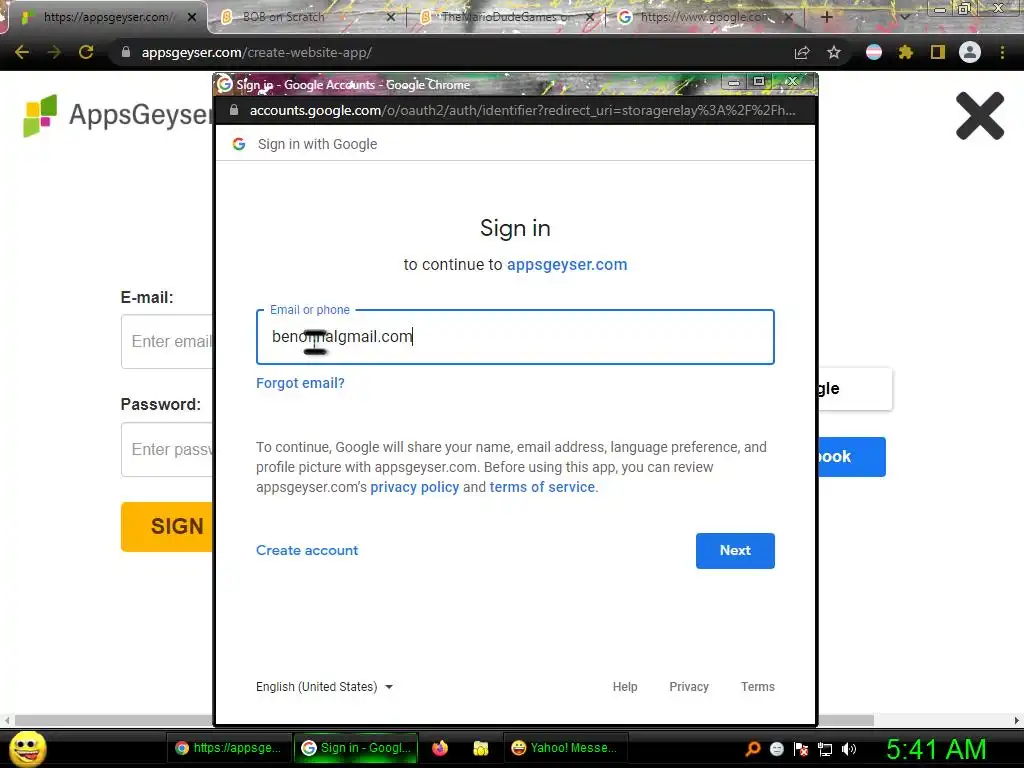Image resolution: width=1024 pixels, height=768 pixels.
Task: Close the www.google.com tab
Action: 789,18
